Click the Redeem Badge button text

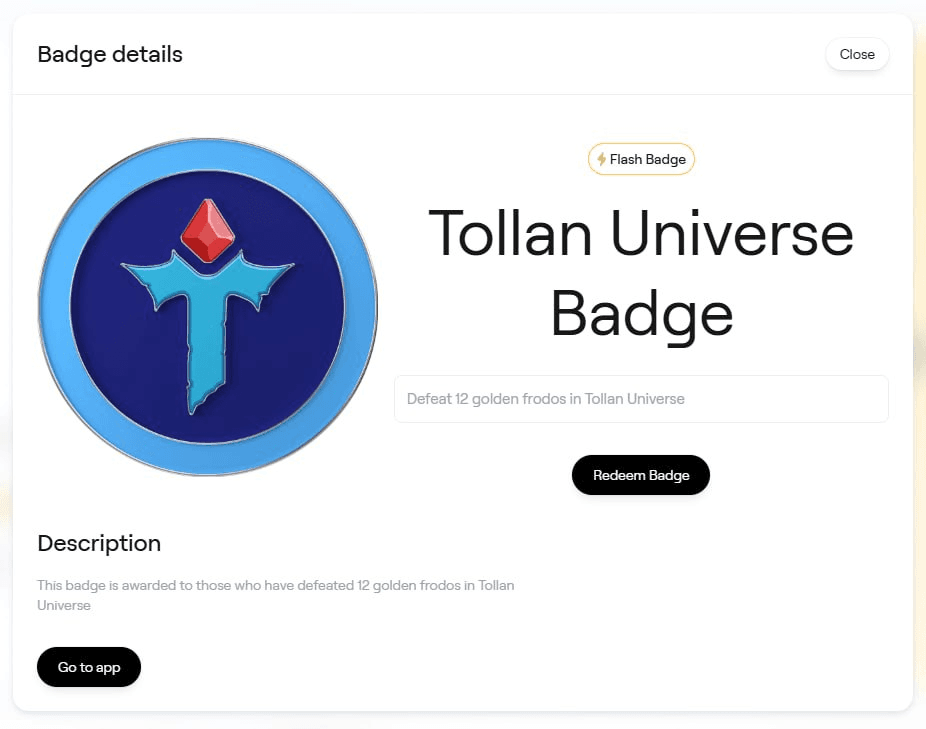pyautogui.click(x=641, y=475)
